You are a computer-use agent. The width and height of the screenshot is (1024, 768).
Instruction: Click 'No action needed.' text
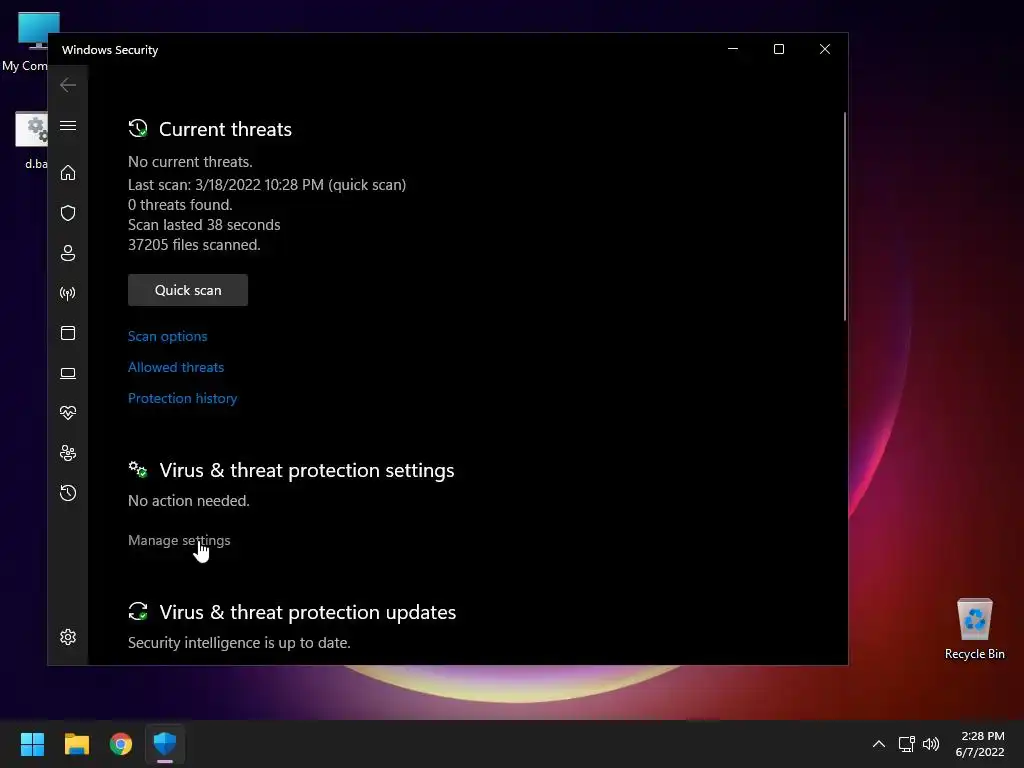(x=189, y=501)
